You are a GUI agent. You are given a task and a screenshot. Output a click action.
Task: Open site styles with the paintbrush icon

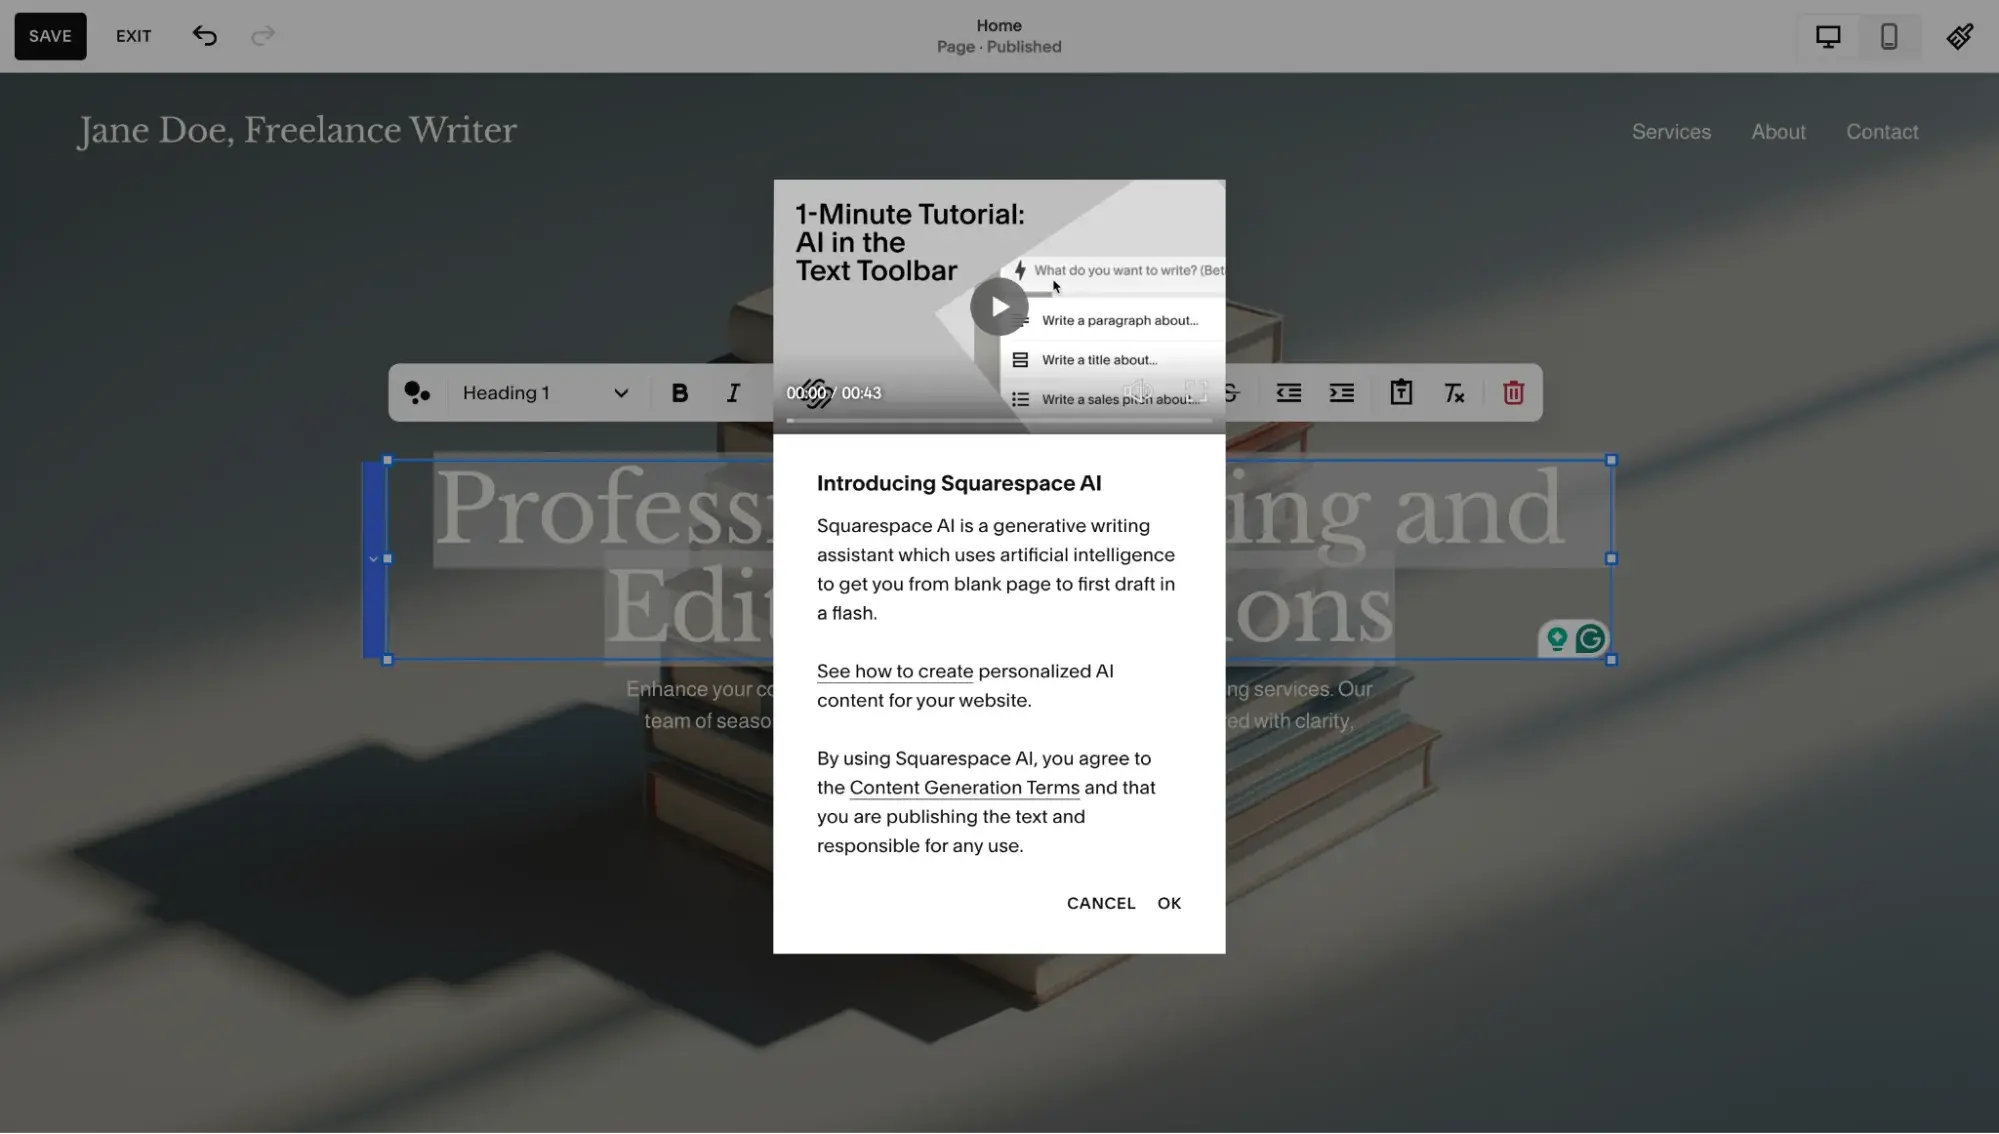coord(1959,36)
